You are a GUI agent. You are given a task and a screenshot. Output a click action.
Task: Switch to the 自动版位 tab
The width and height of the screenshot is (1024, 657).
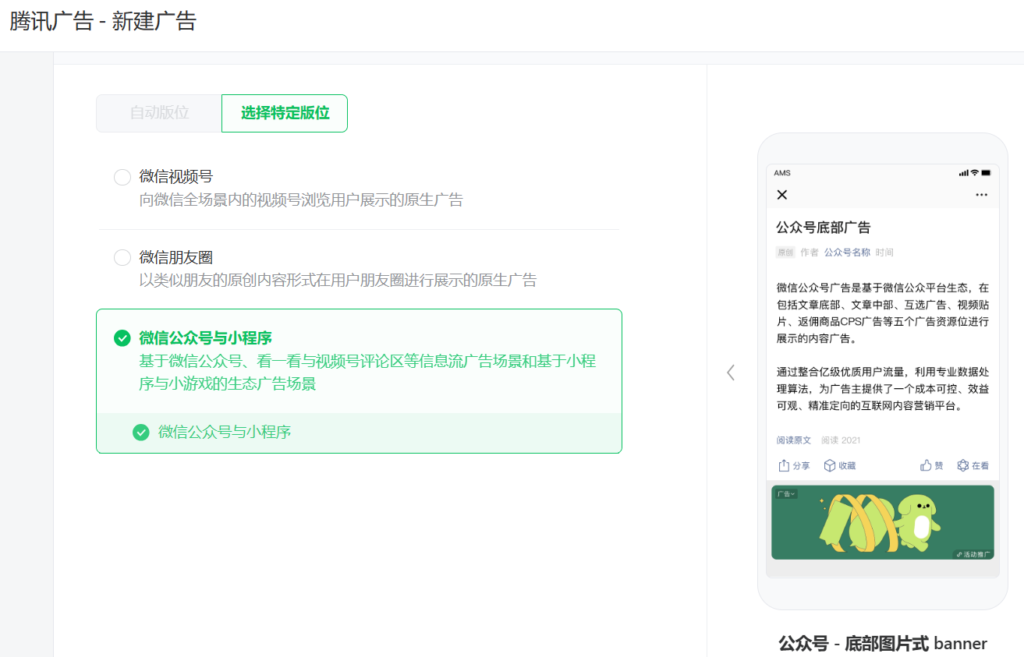coord(159,113)
